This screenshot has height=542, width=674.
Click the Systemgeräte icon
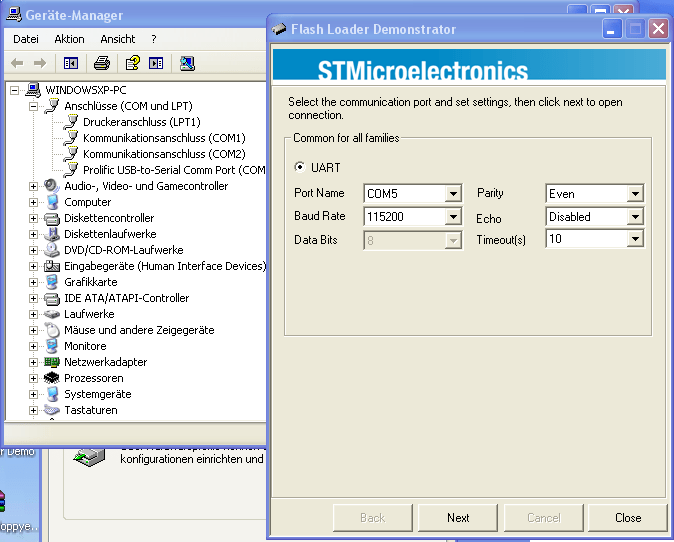pyautogui.click(x=52, y=394)
